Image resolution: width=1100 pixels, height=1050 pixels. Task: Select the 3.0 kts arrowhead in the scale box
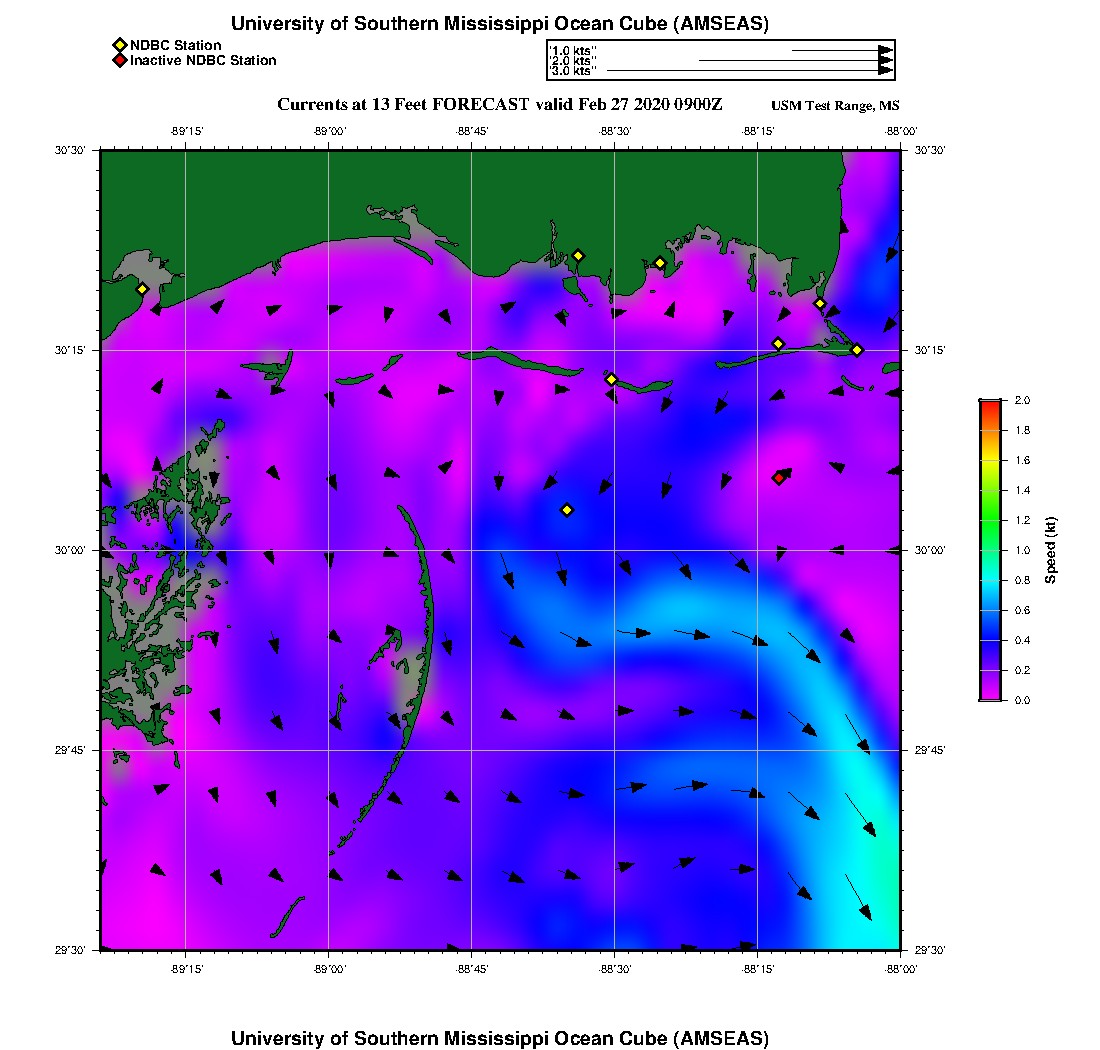(885, 71)
